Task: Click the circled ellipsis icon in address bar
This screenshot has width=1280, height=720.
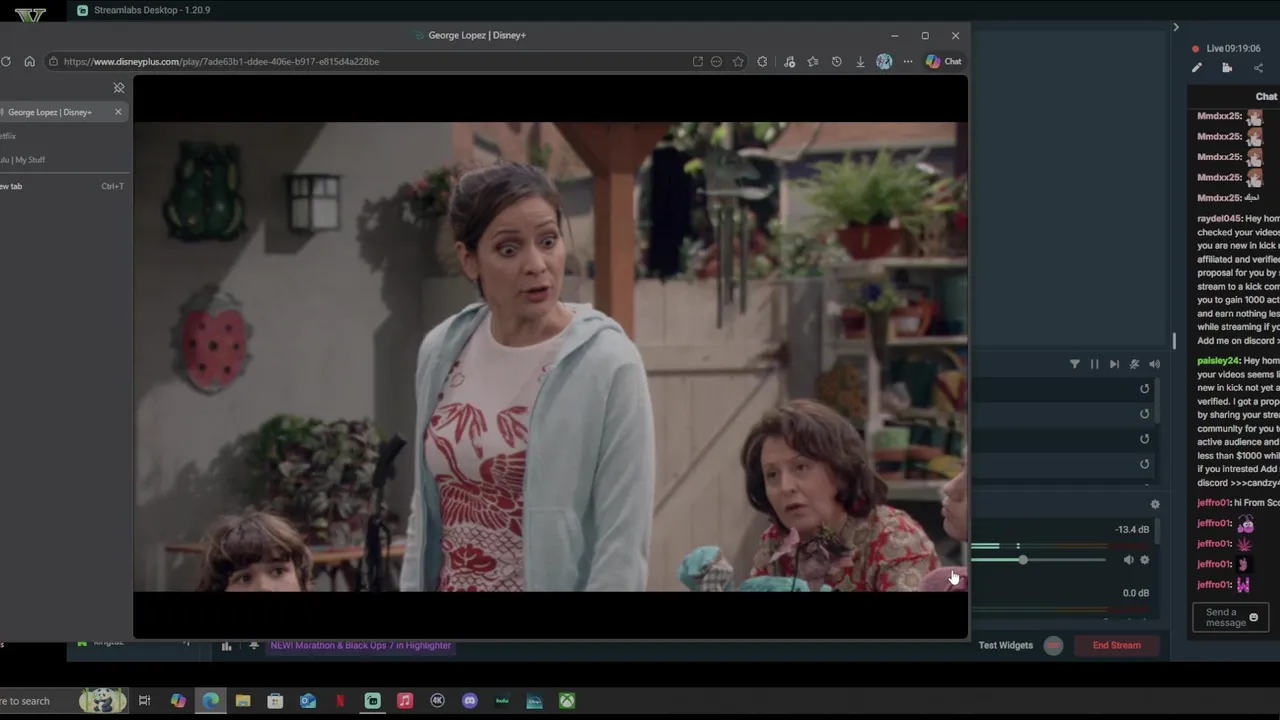Action: coord(716,61)
